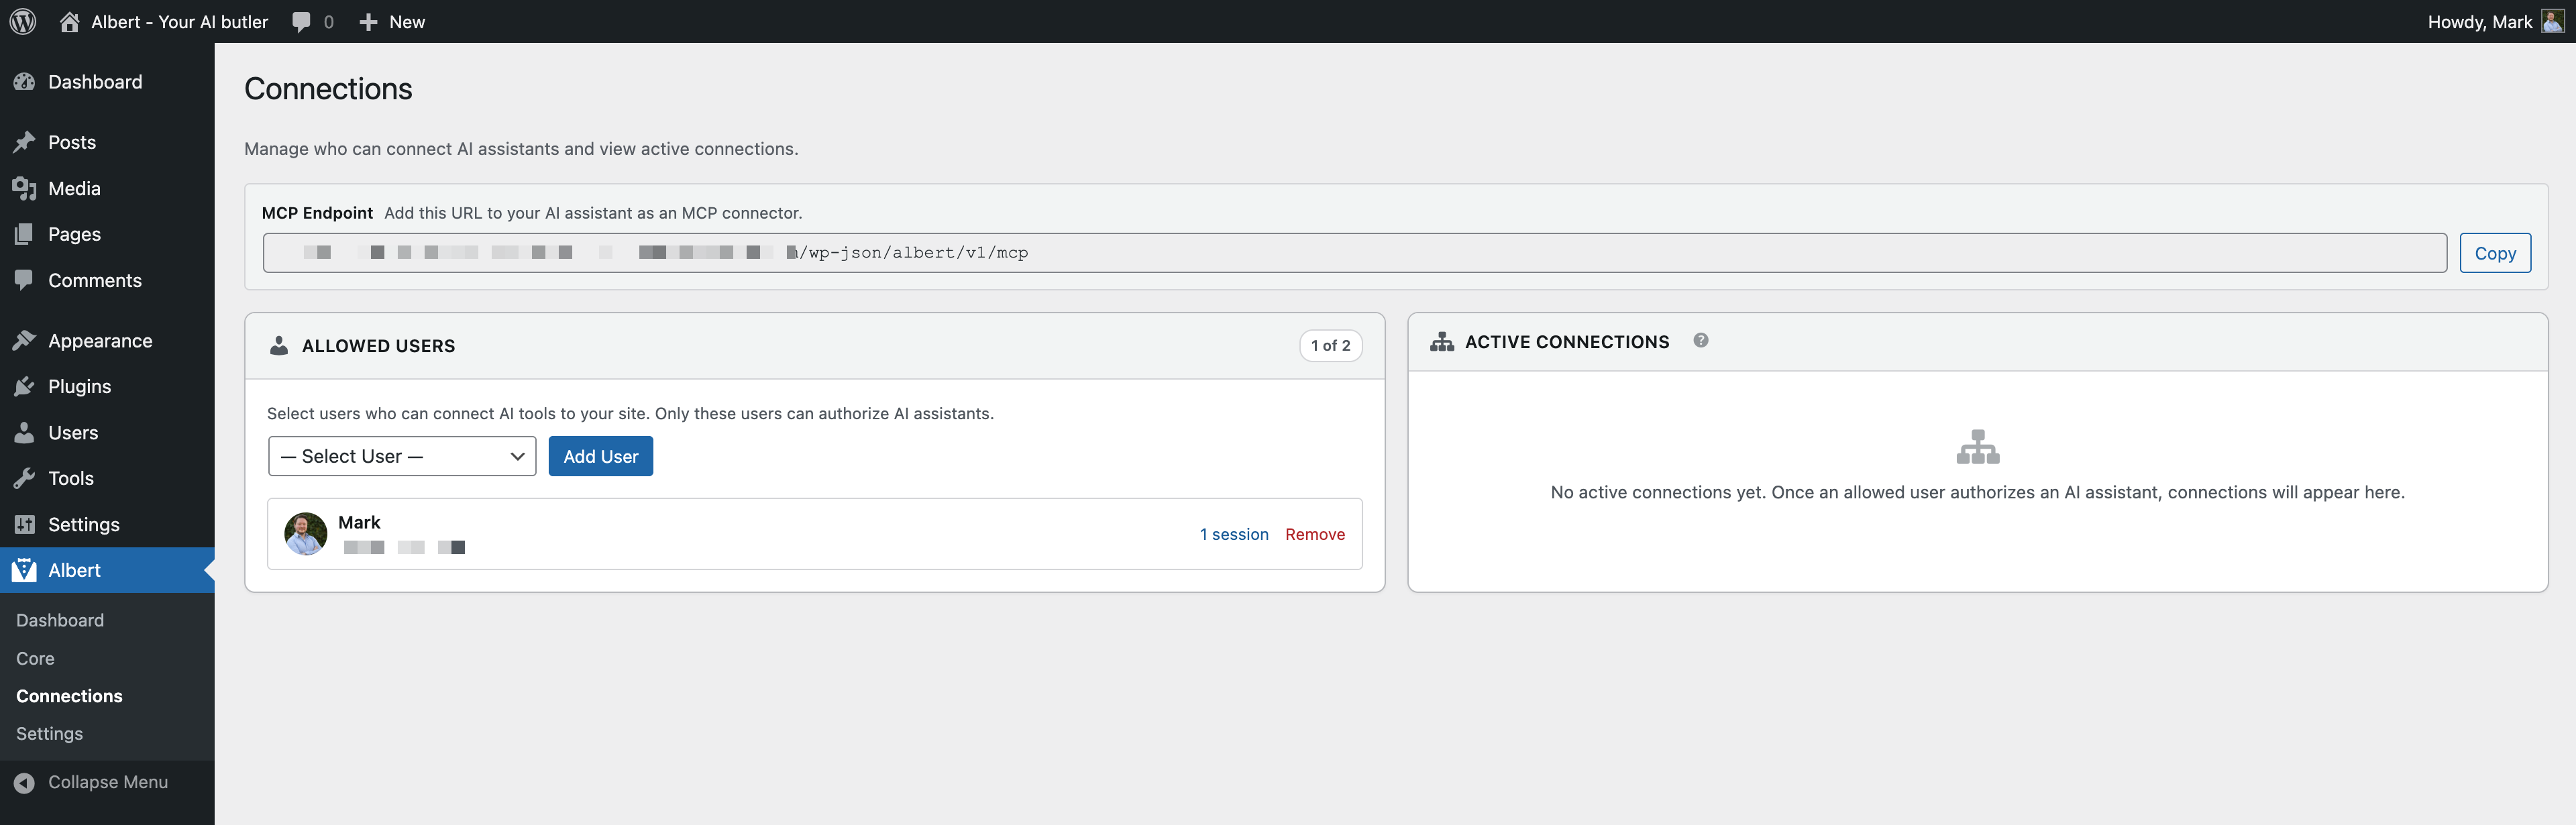This screenshot has height=825, width=2576.
Task: Open the Select User dropdown
Action: (x=401, y=456)
